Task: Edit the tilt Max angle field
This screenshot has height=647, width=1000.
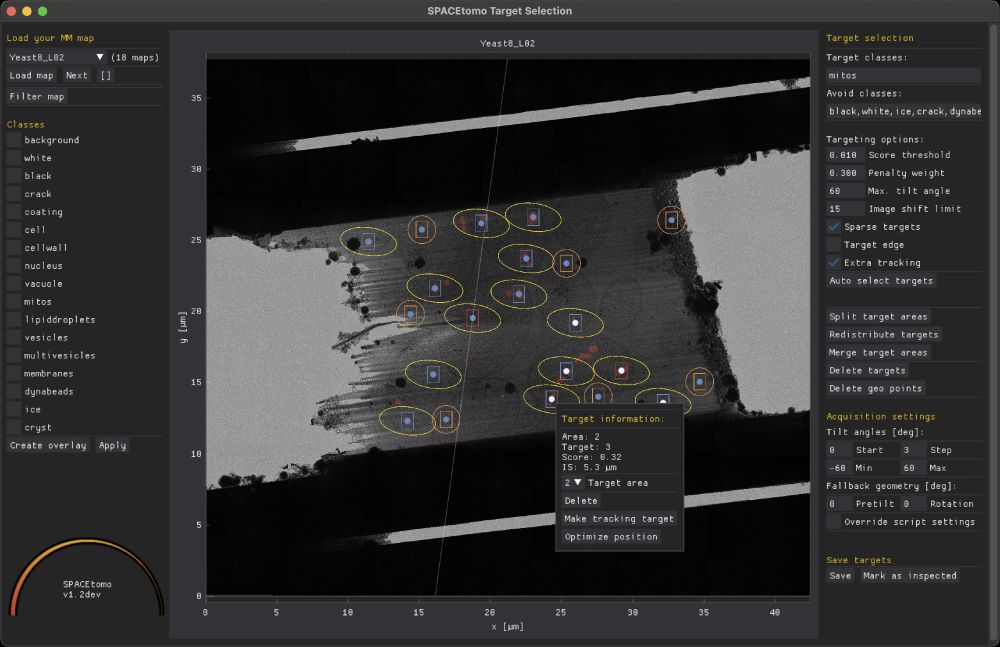Action: point(913,468)
